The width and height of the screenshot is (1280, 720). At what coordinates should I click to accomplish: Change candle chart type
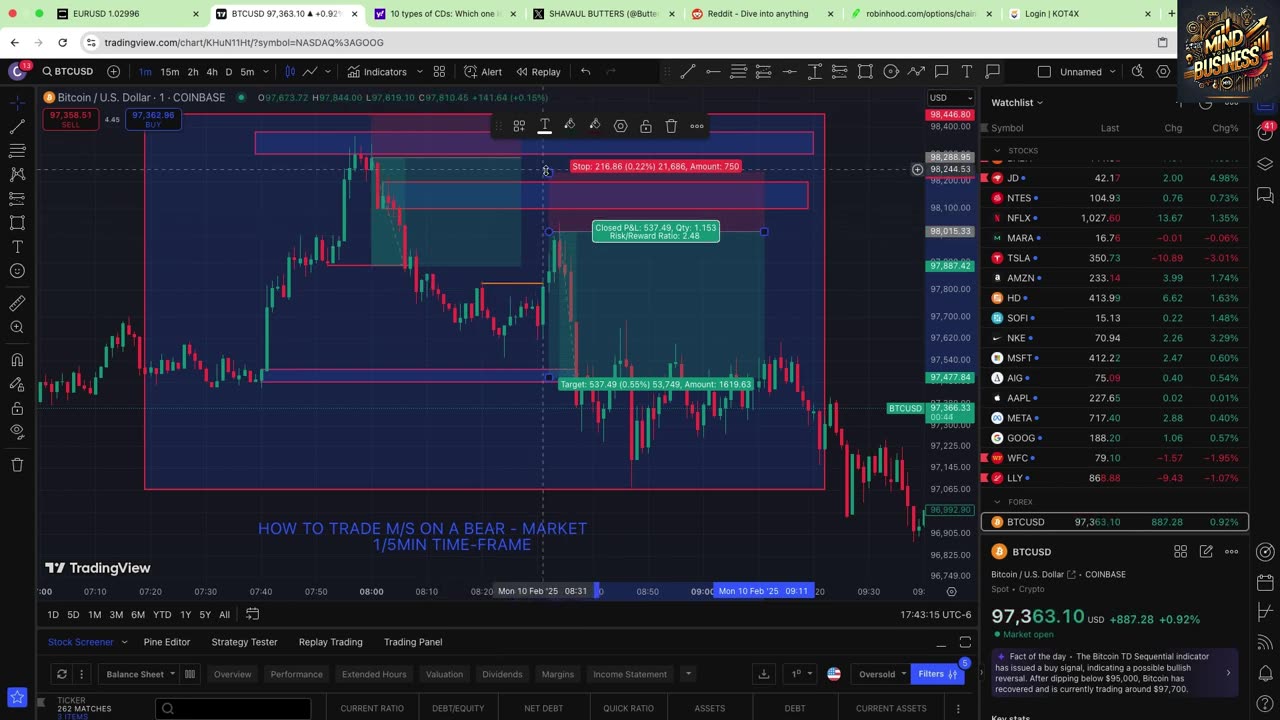click(x=290, y=72)
